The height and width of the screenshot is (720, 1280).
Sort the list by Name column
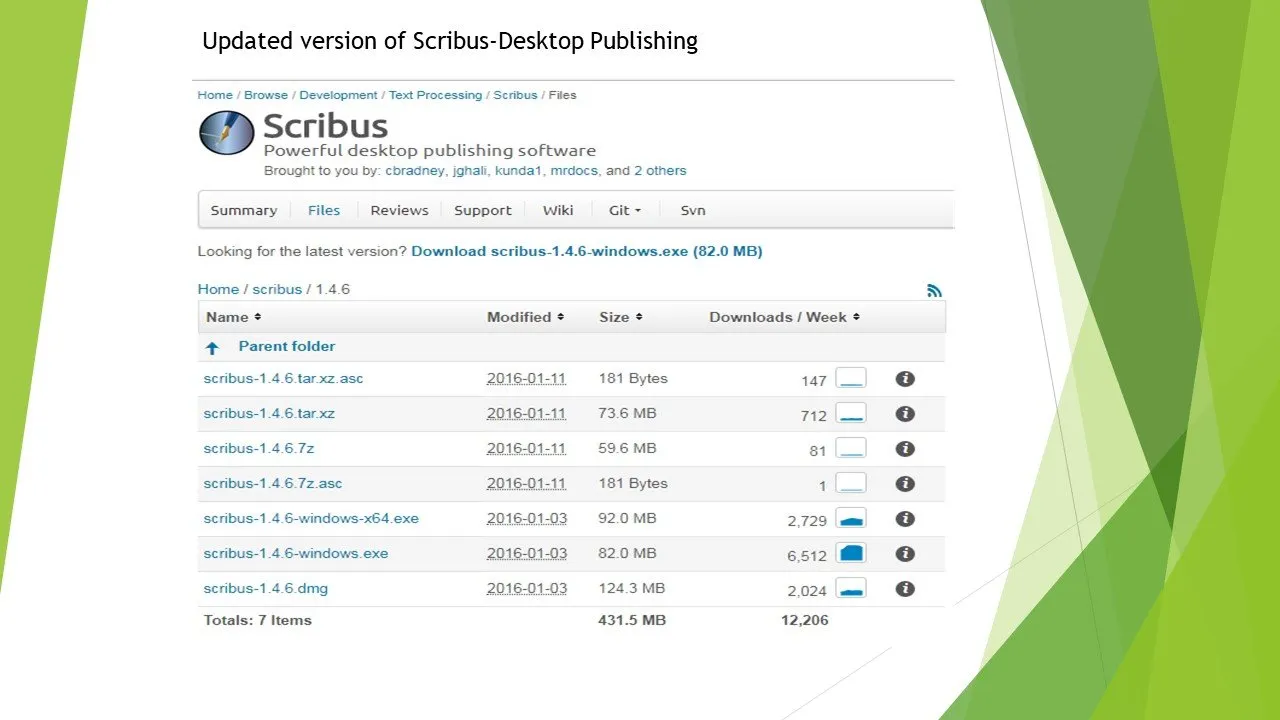click(x=233, y=317)
